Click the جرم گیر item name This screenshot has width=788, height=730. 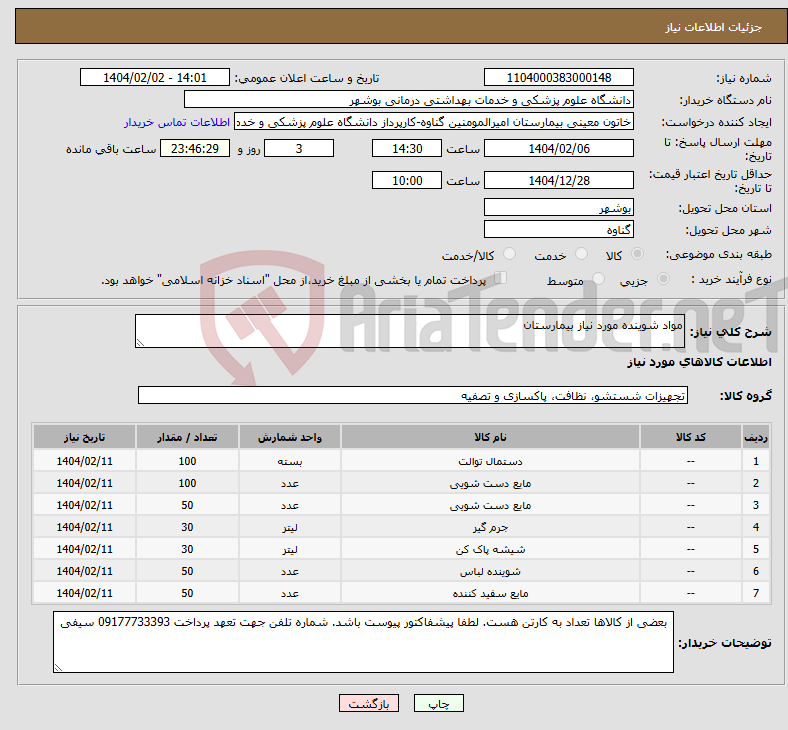pos(490,528)
